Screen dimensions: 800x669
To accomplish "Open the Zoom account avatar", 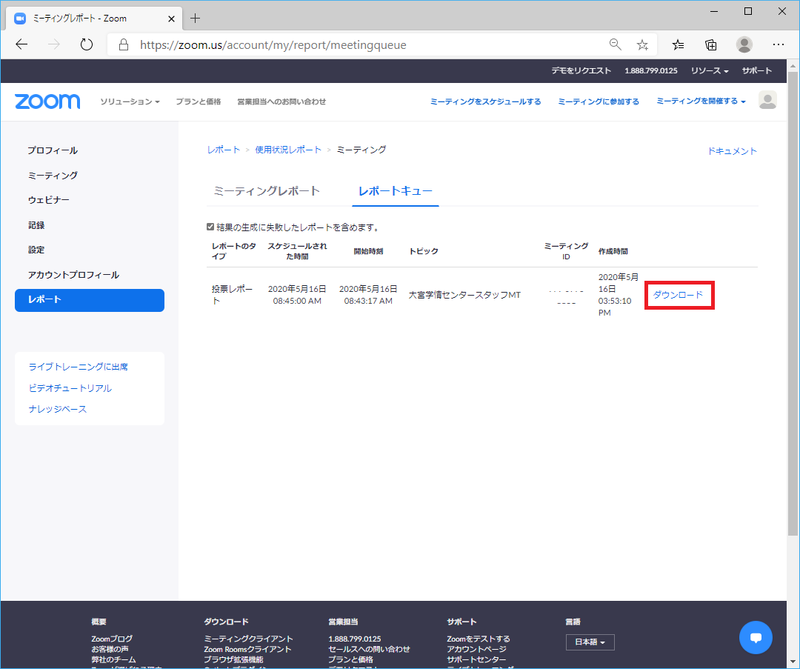I will click(x=767, y=101).
